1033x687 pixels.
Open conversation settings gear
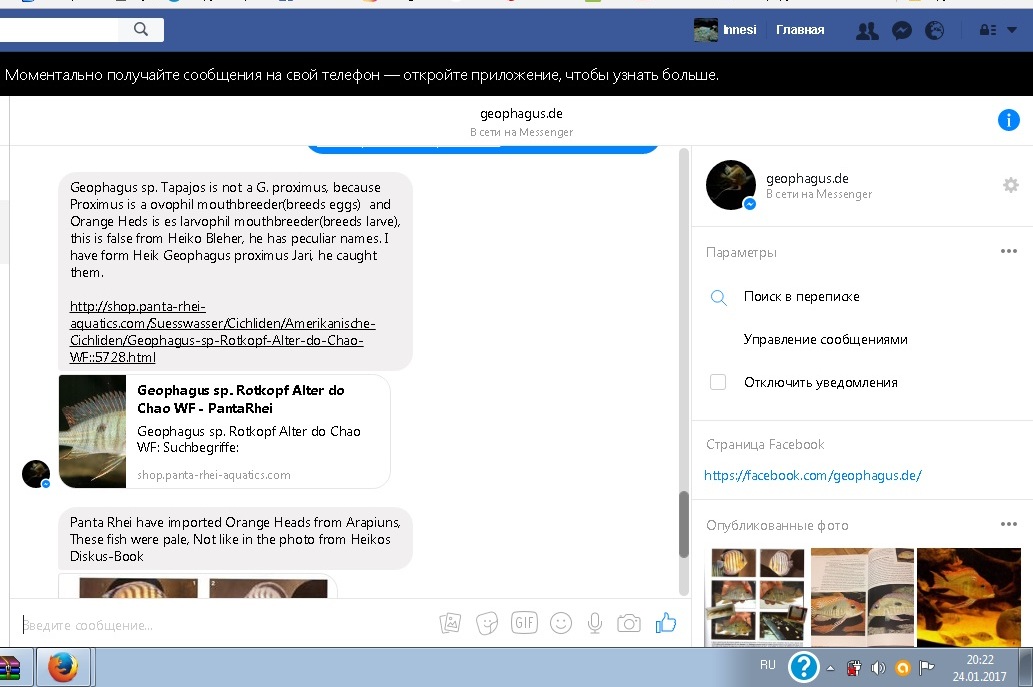[x=1010, y=185]
